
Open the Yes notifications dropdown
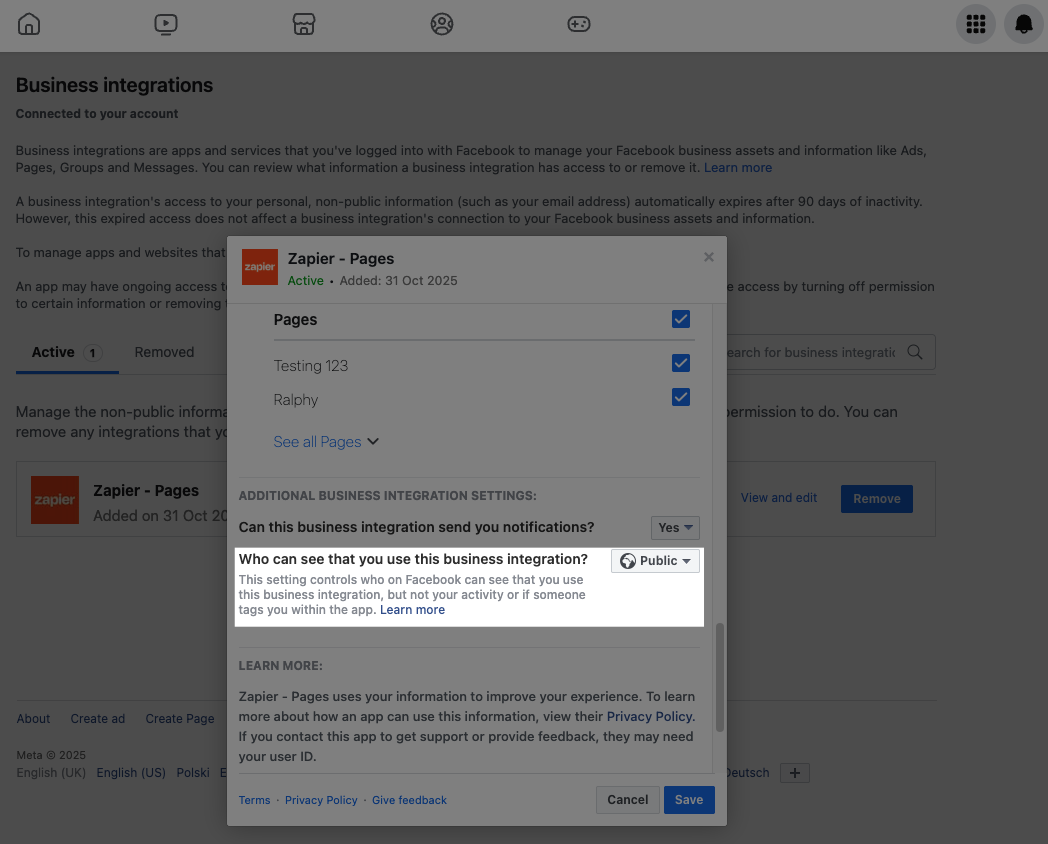[675, 527]
